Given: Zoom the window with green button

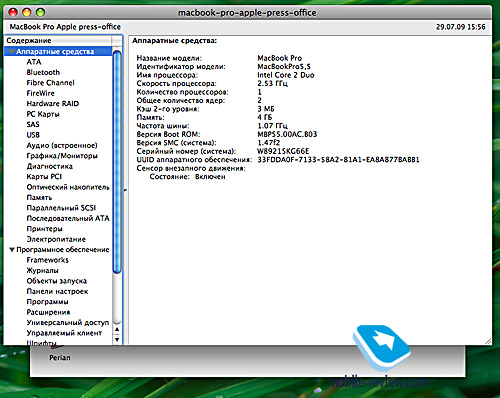Looking at the screenshot, I should [40, 13].
